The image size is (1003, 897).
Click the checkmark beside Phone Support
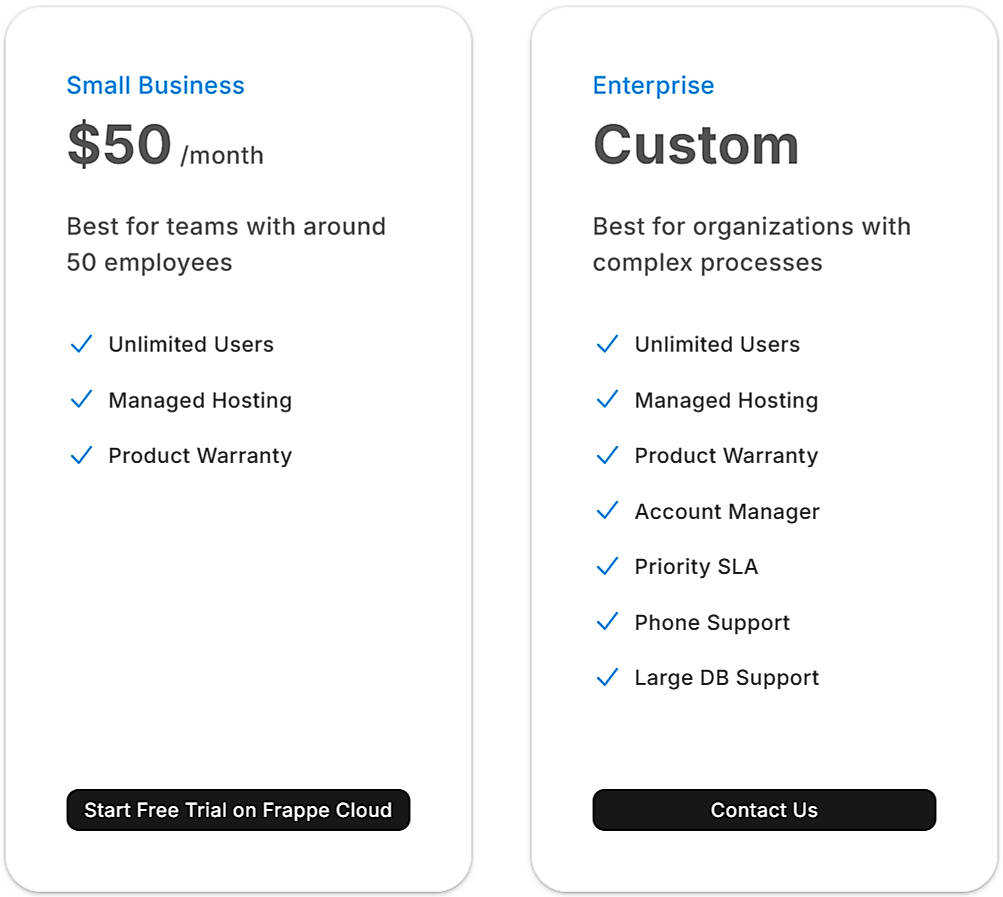pos(608,622)
